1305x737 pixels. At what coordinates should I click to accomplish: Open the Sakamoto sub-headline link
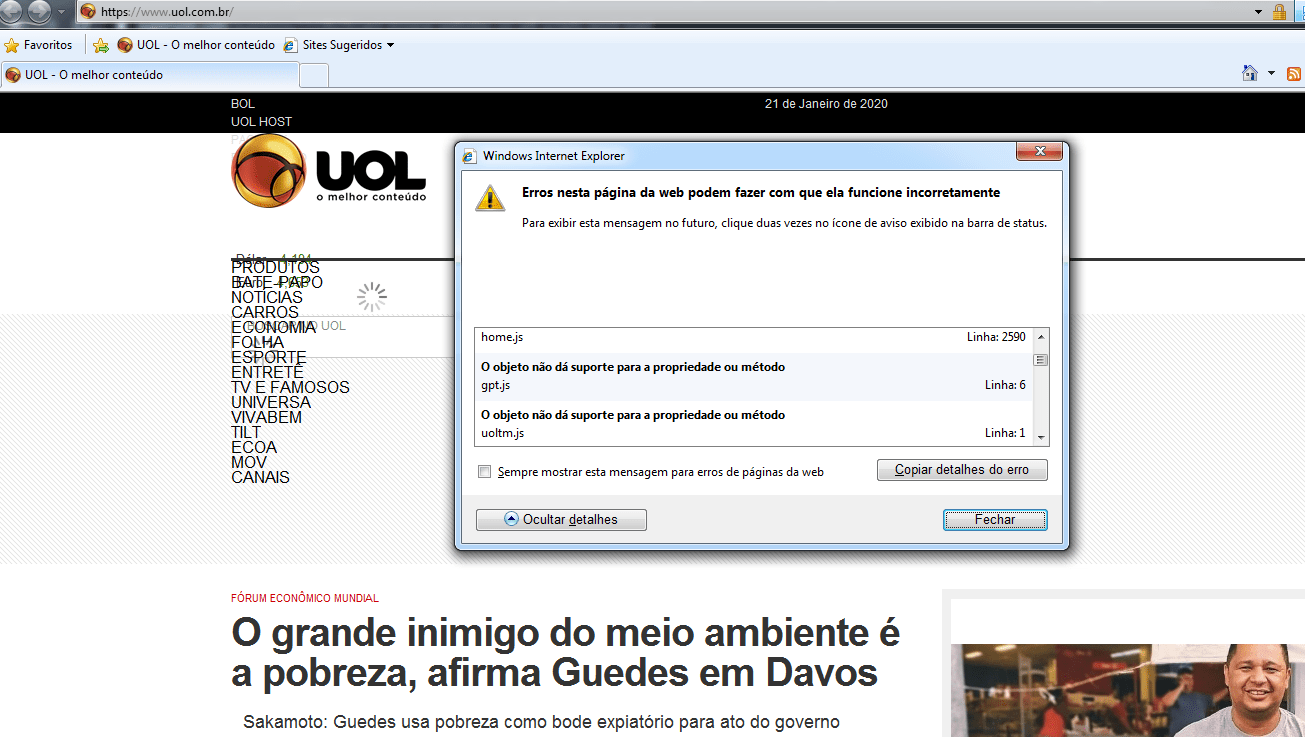pos(541,722)
